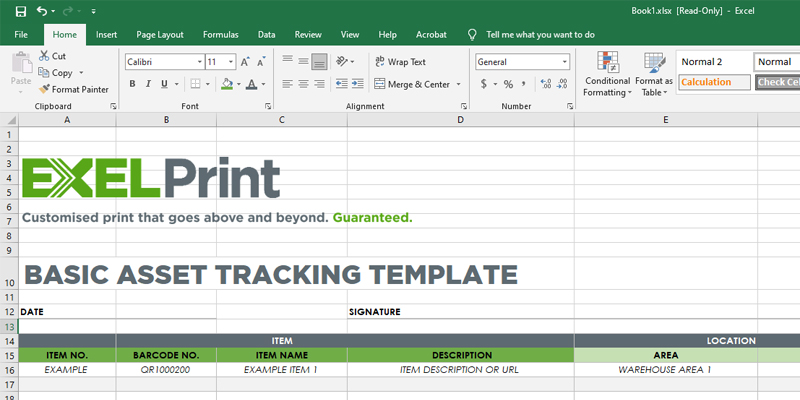Click the Orientation text angle icon
The width and height of the screenshot is (800, 400).
(x=342, y=62)
